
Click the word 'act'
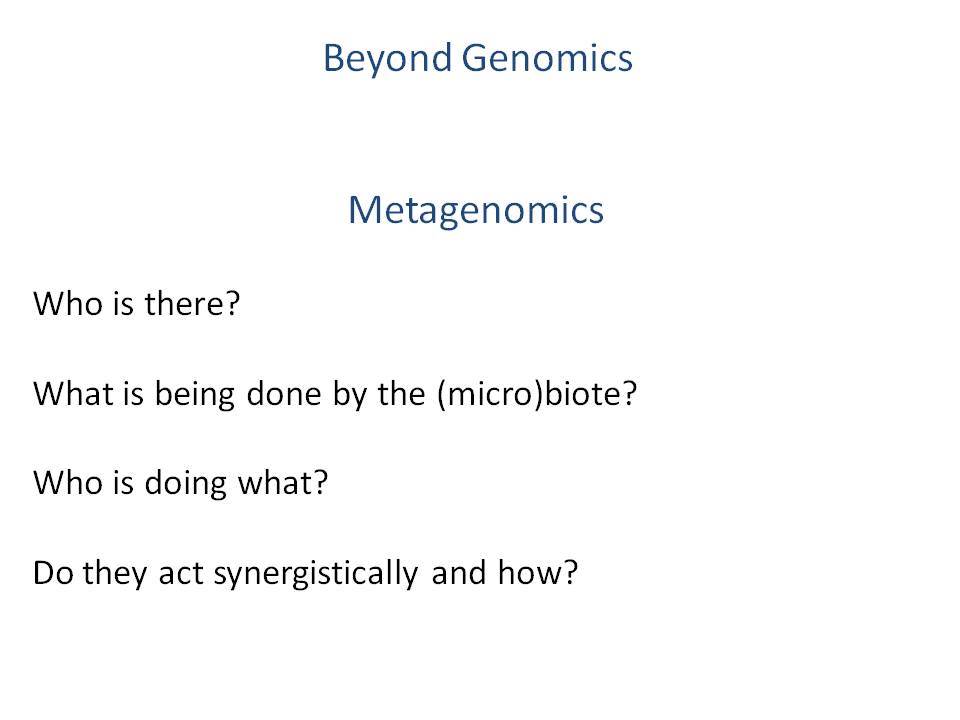pyautogui.click(x=181, y=574)
